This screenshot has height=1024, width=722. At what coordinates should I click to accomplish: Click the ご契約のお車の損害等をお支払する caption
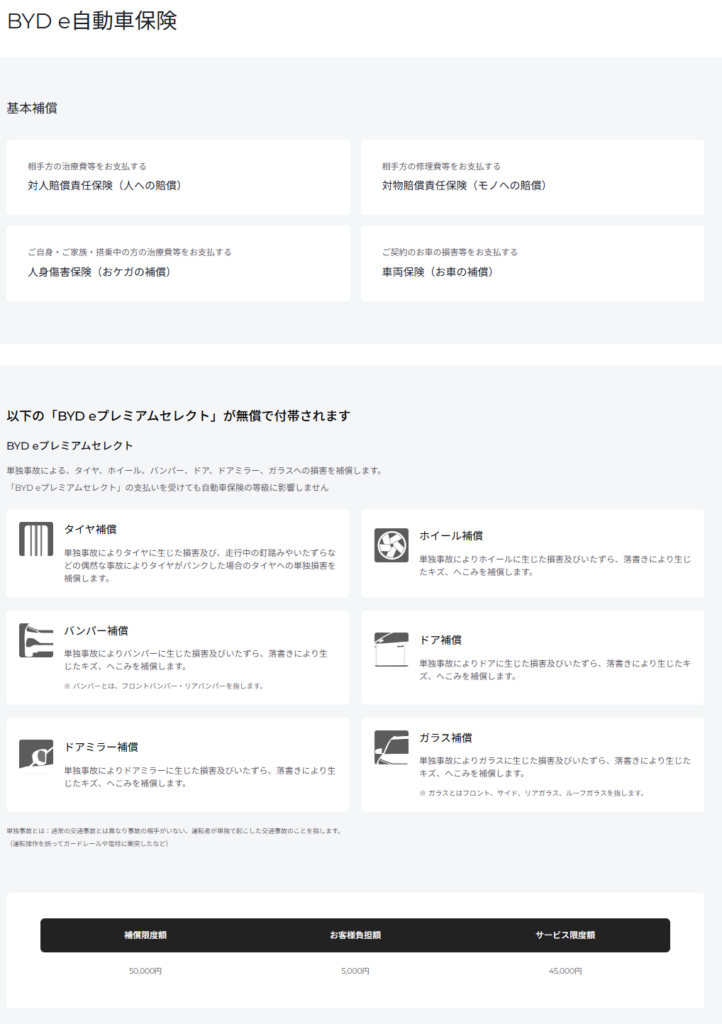click(x=450, y=252)
